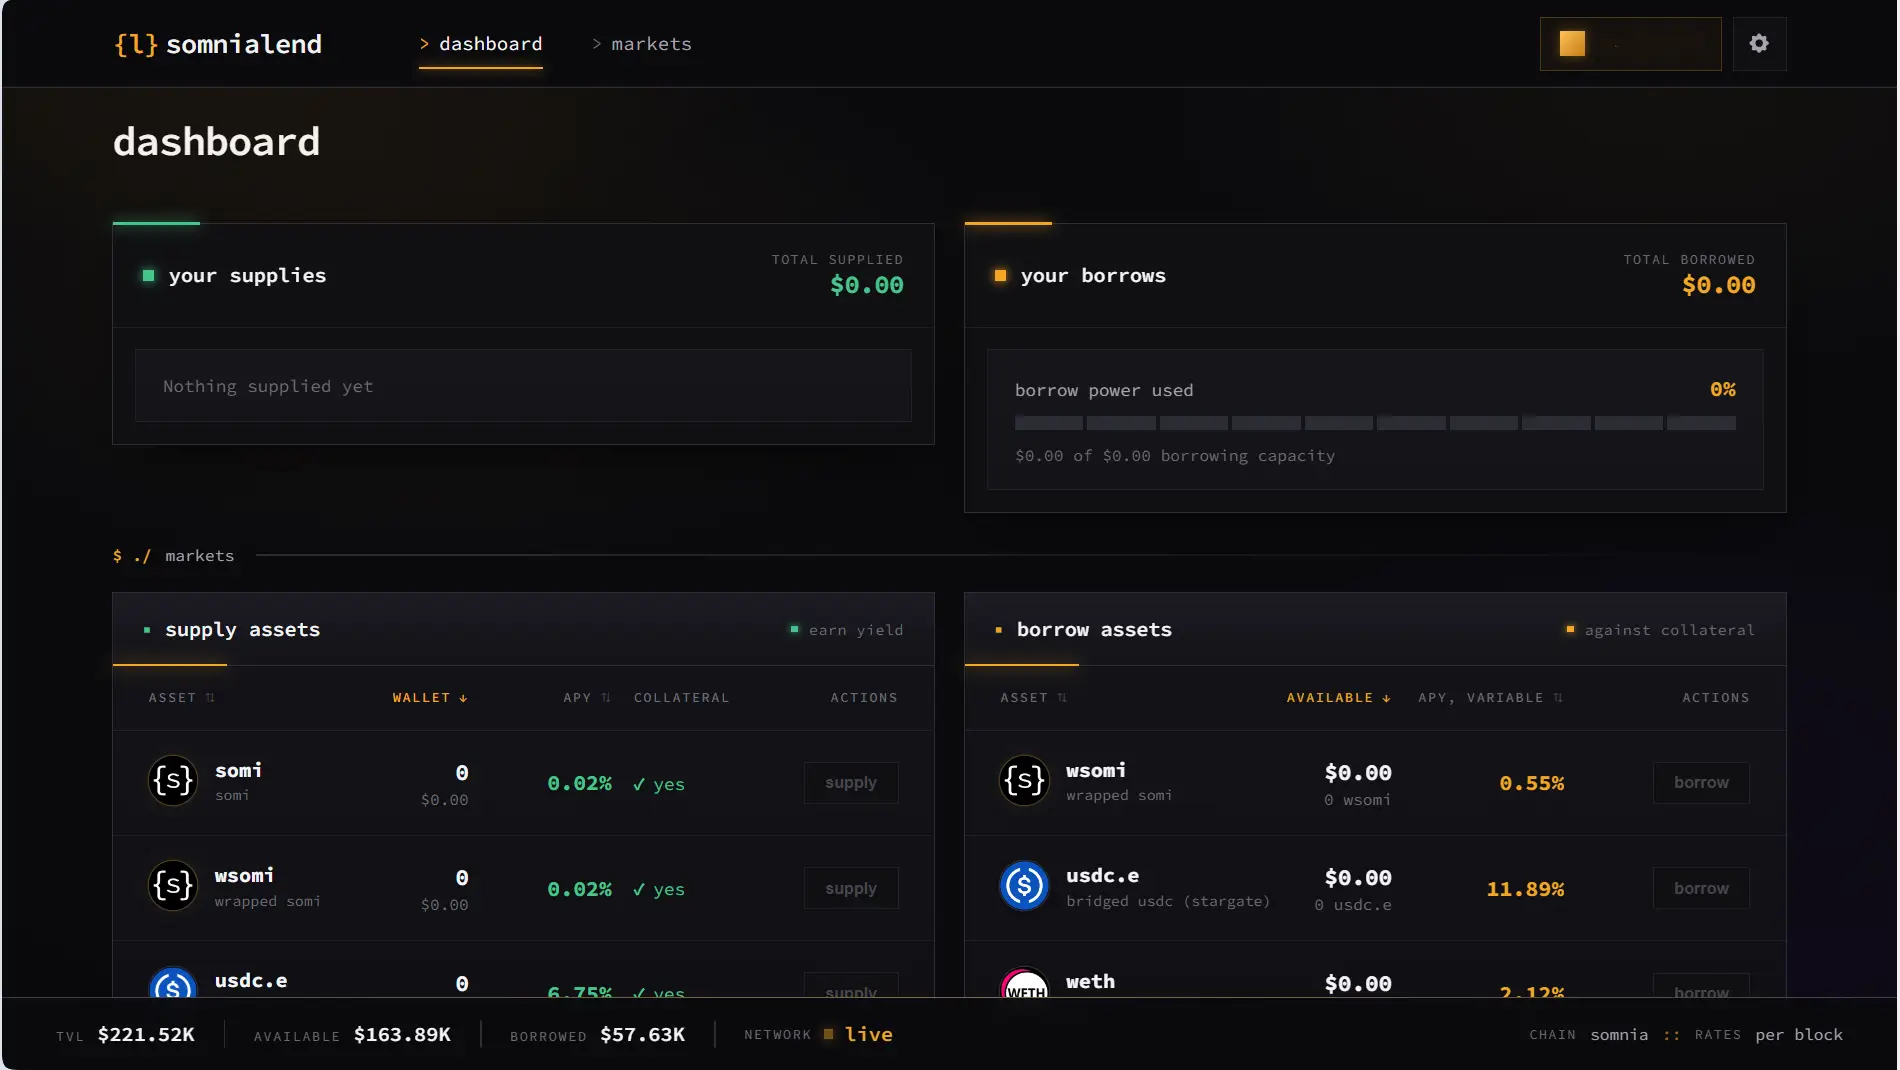1900x1070 pixels.
Task: Click the usdc.e token icon in borrow assets
Action: pos(1024,885)
